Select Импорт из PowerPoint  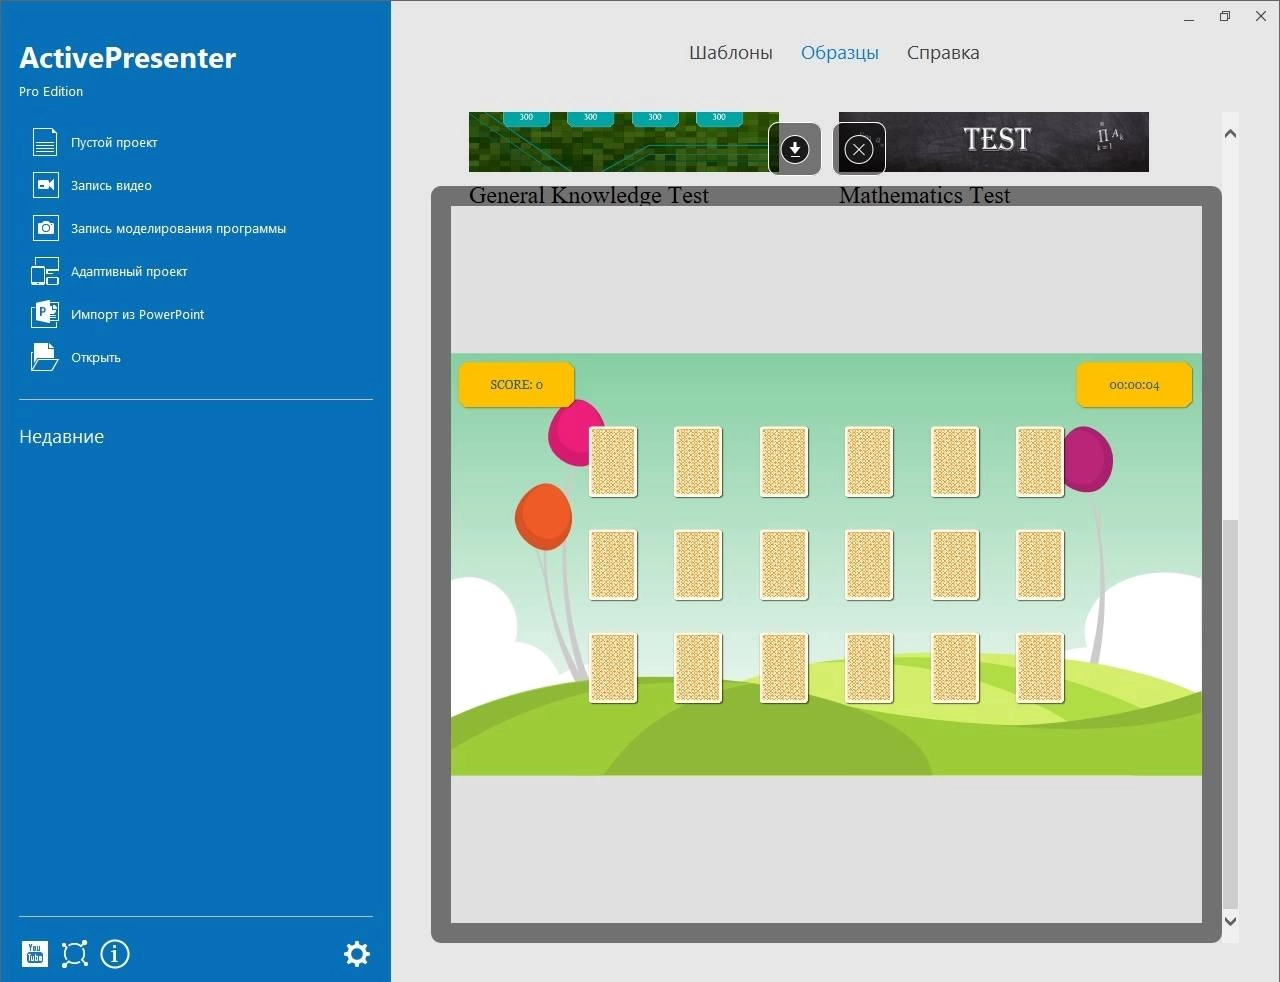point(137,314)
